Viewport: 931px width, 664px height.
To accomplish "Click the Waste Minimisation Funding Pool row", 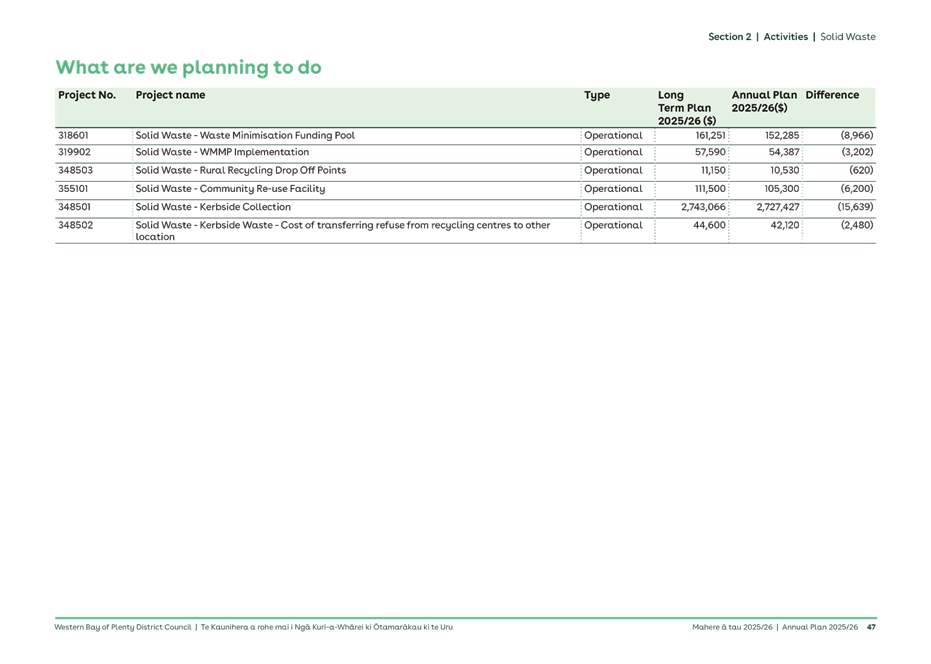I will coord(245,133).
